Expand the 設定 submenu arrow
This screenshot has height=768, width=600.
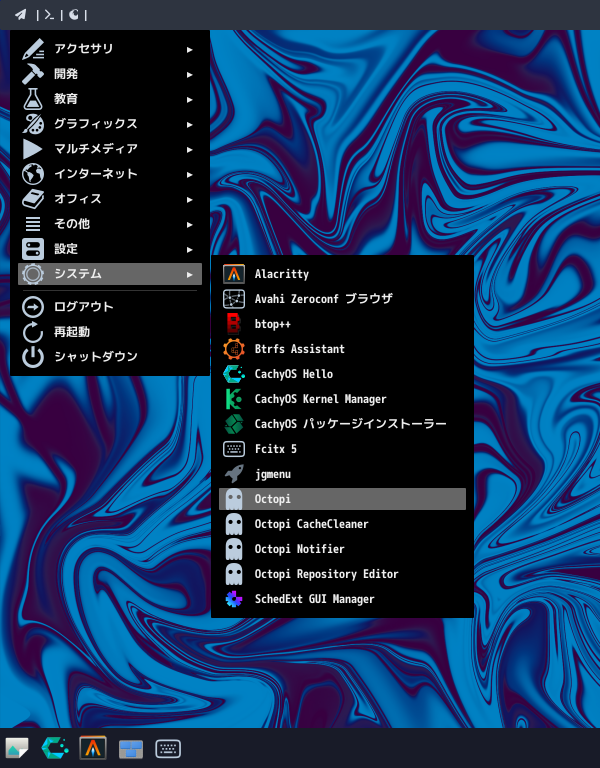pos(190,249)
